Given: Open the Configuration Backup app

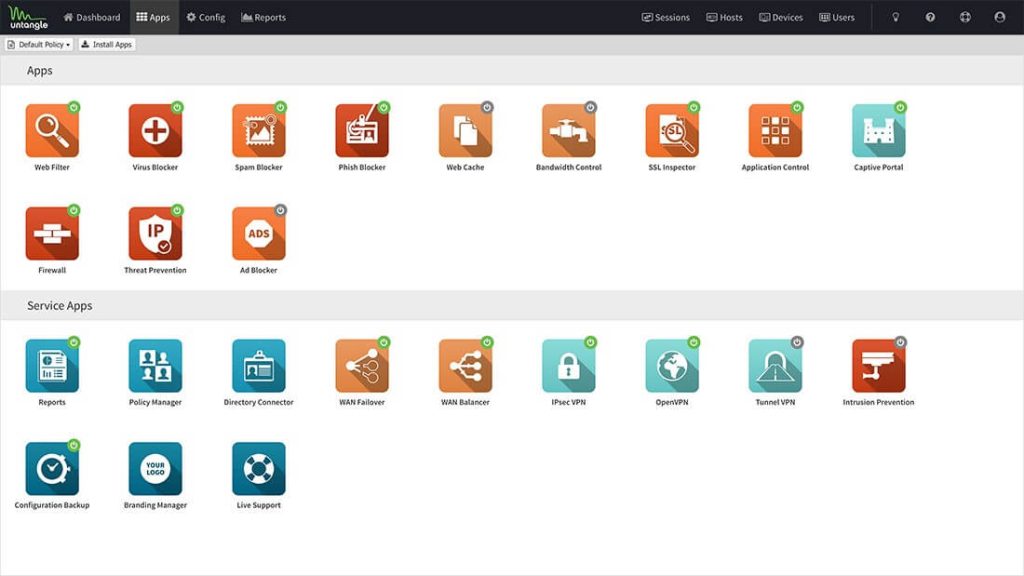Looking at the screenshot, I should (x=52, y=469).
